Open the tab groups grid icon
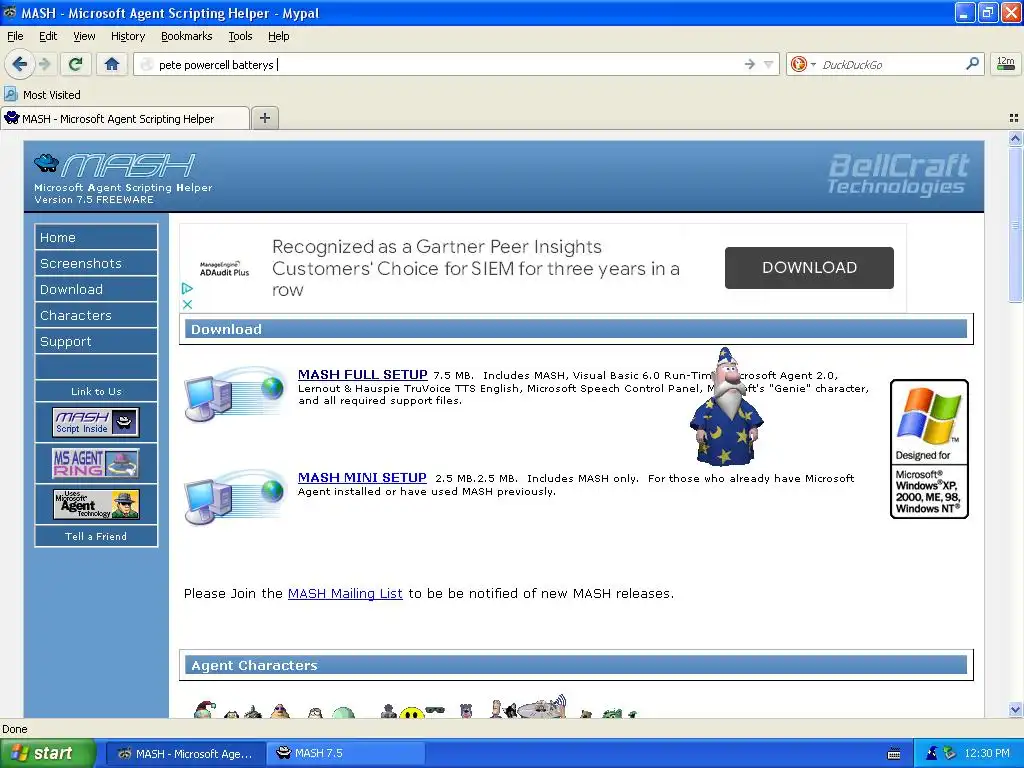 coord(1014,118)
